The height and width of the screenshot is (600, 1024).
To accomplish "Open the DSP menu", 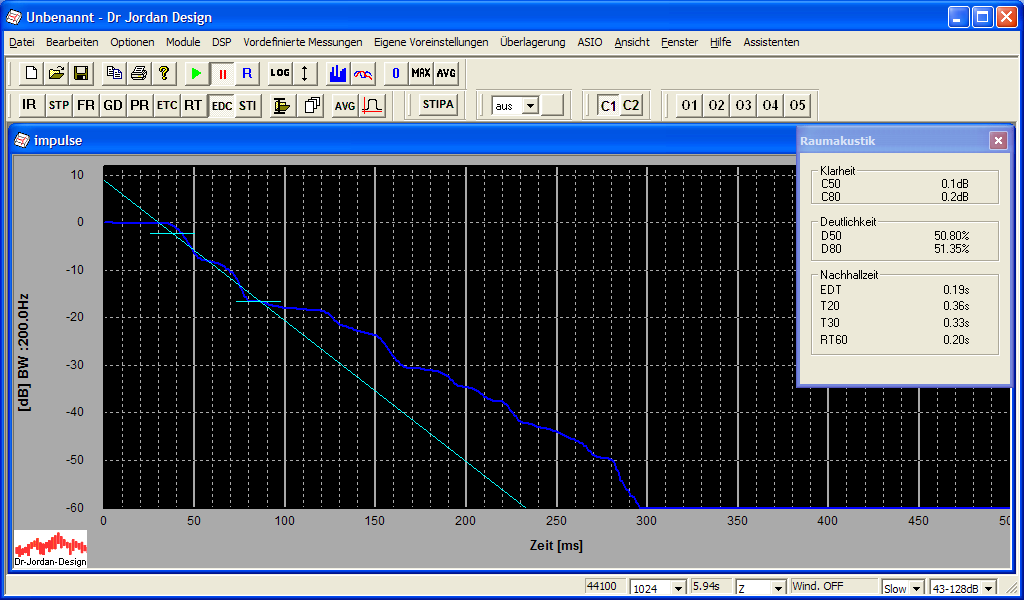I will pyautogui.click(x=221, y=42).
